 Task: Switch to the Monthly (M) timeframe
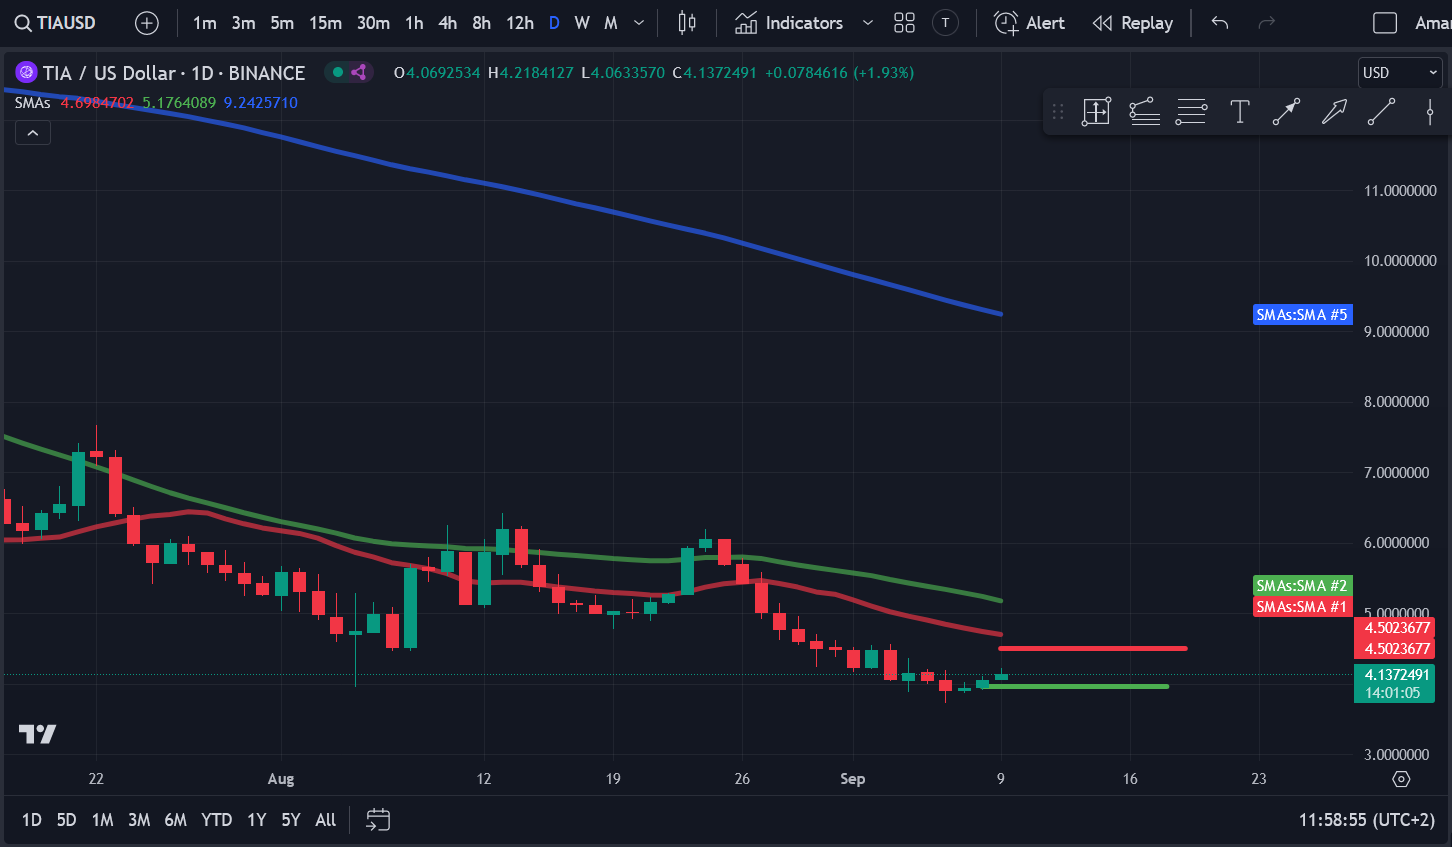pyautogui.click(x=611, y=23)
